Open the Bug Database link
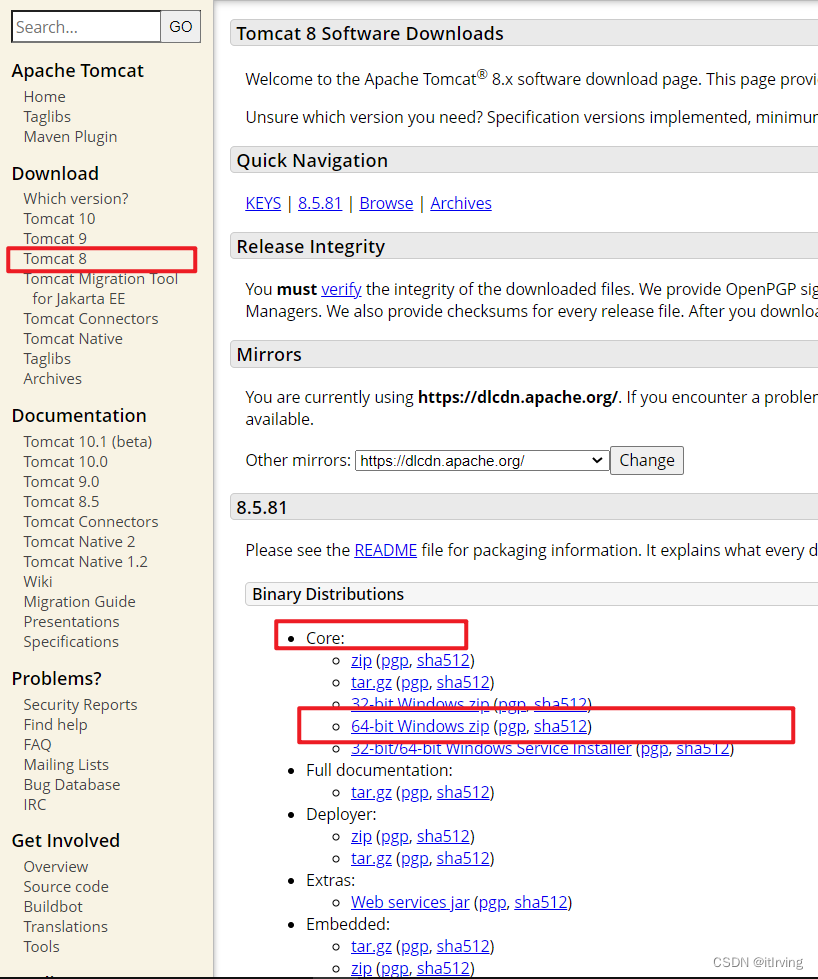The height and width of the screenshot is (979, 818). (72, 784)
